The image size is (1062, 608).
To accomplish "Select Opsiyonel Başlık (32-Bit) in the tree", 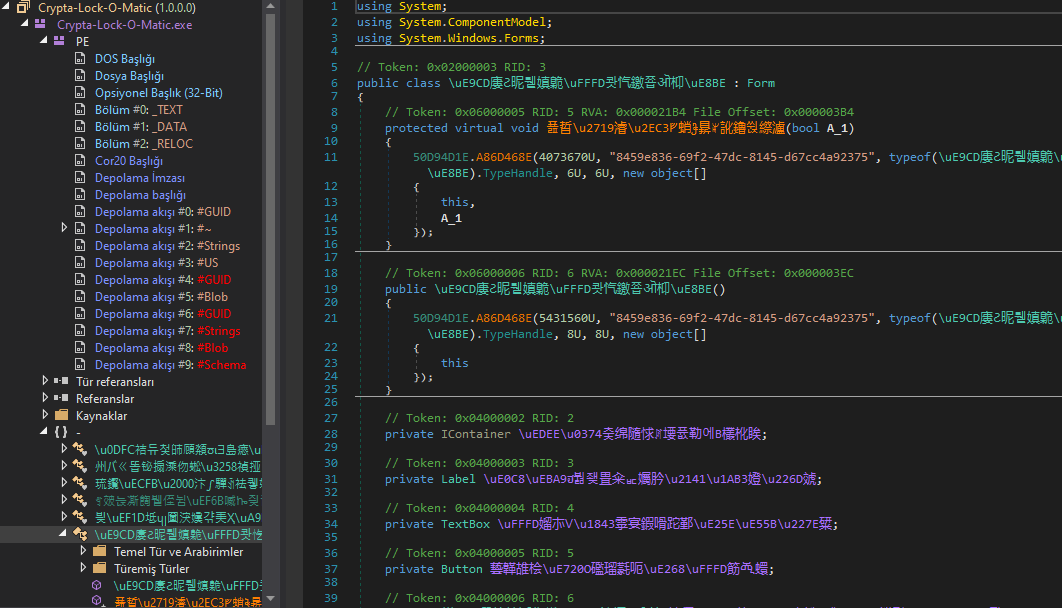I will [157, 93].
